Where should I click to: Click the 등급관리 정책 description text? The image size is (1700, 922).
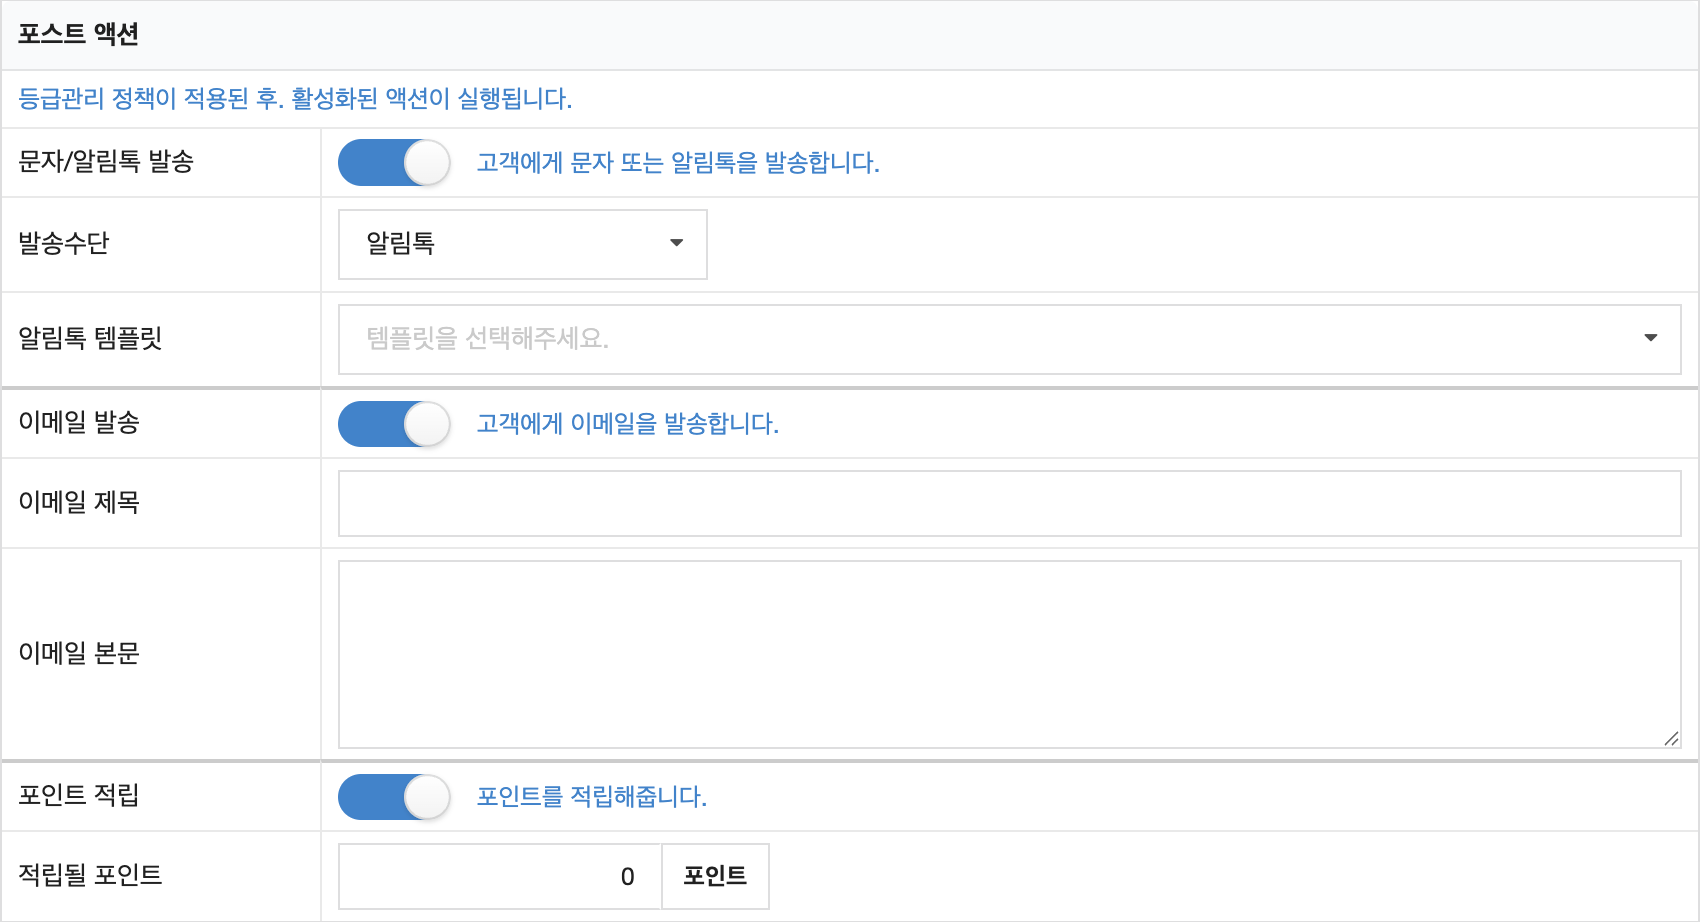click(x=295, y=99)
